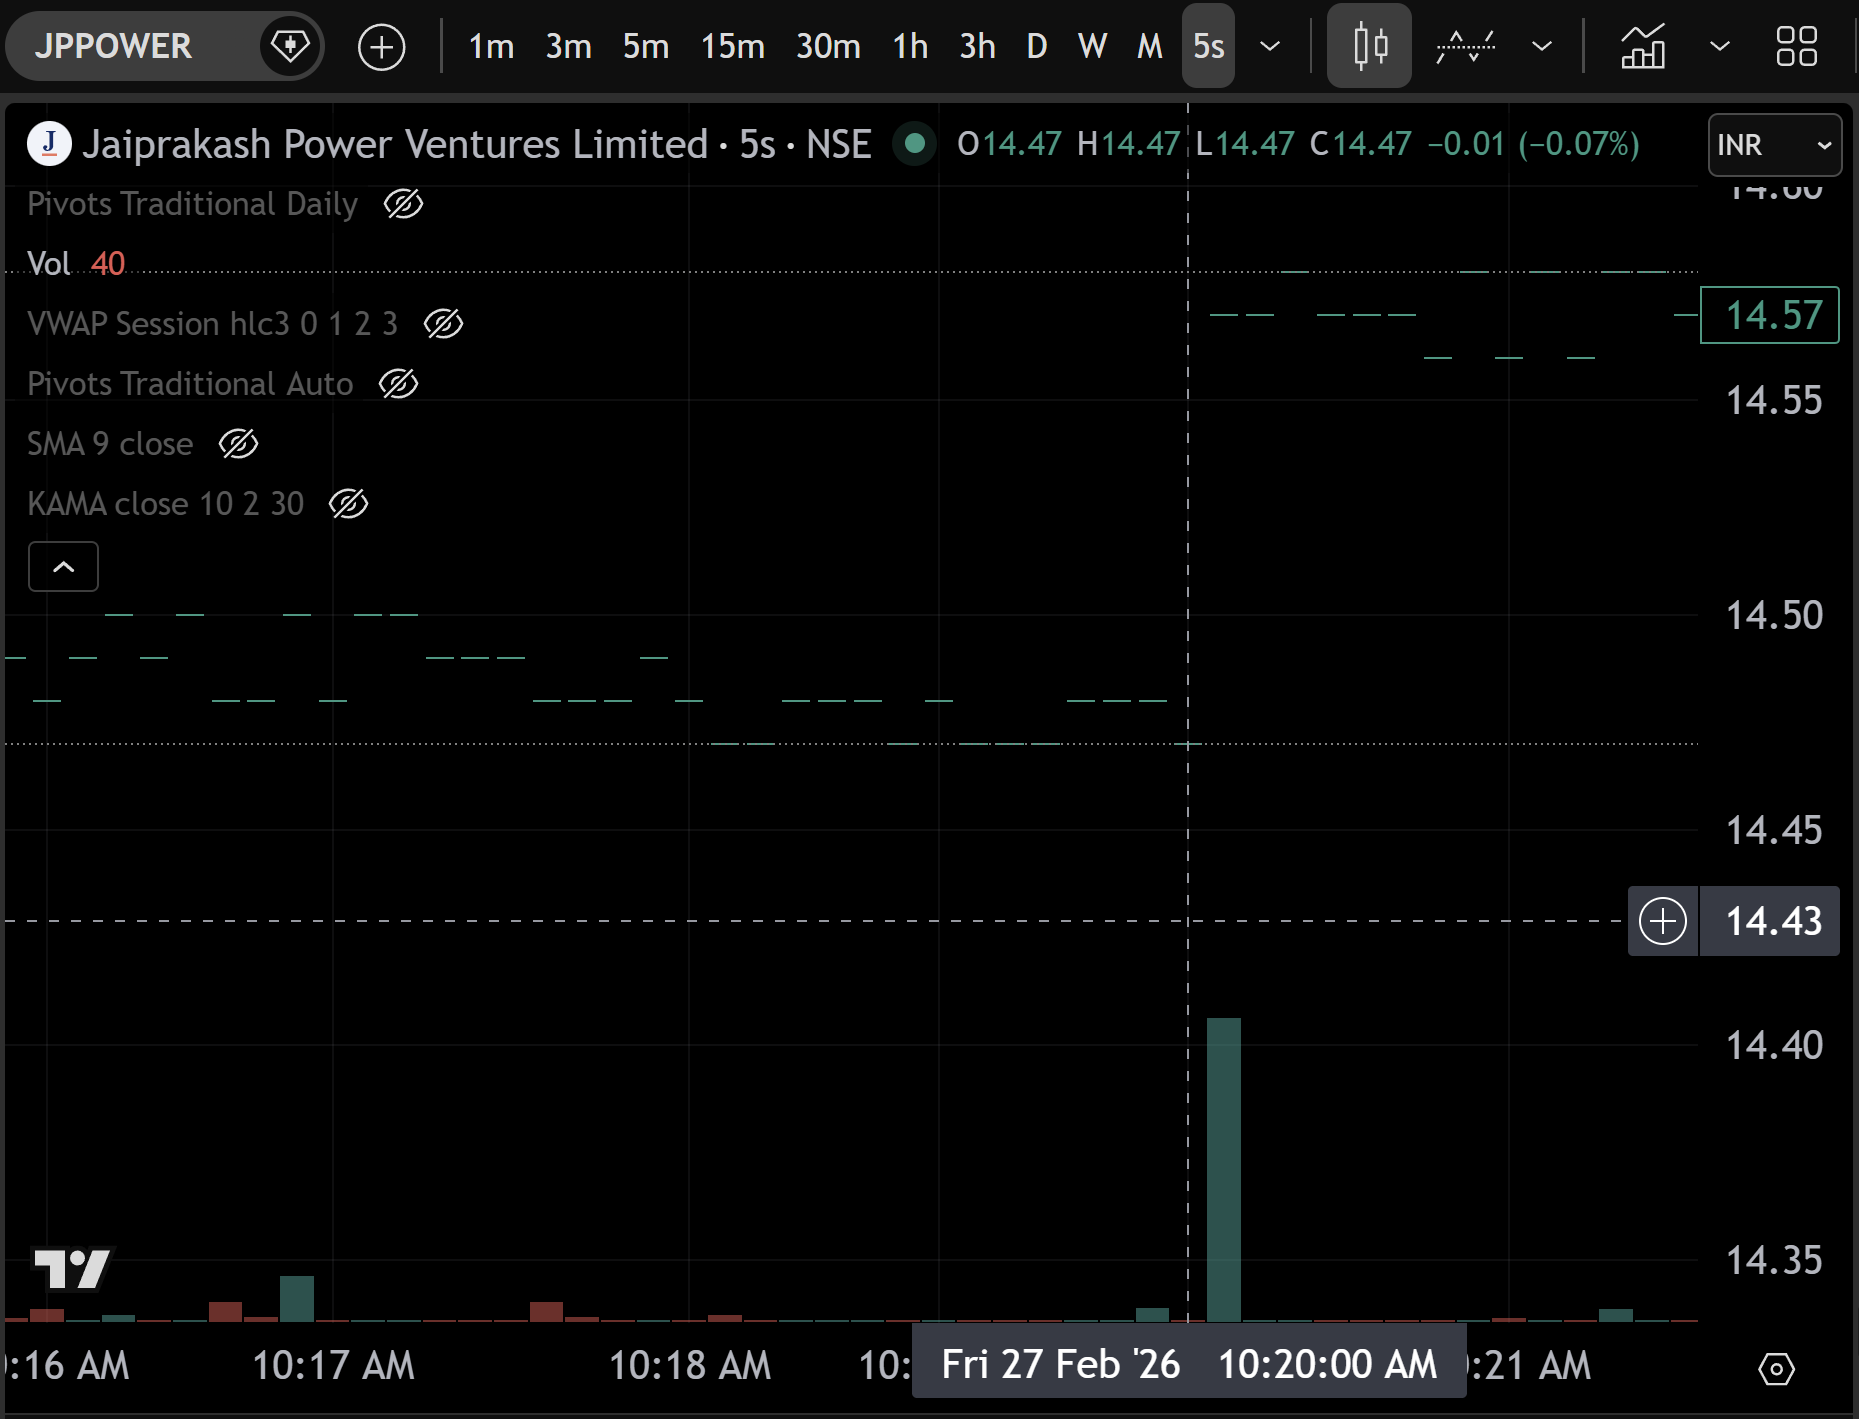Image resolution: width=1859 pixels, height=1419 pixels.
Task: Open the INR currency dropdown
Action: [1774, 145]
